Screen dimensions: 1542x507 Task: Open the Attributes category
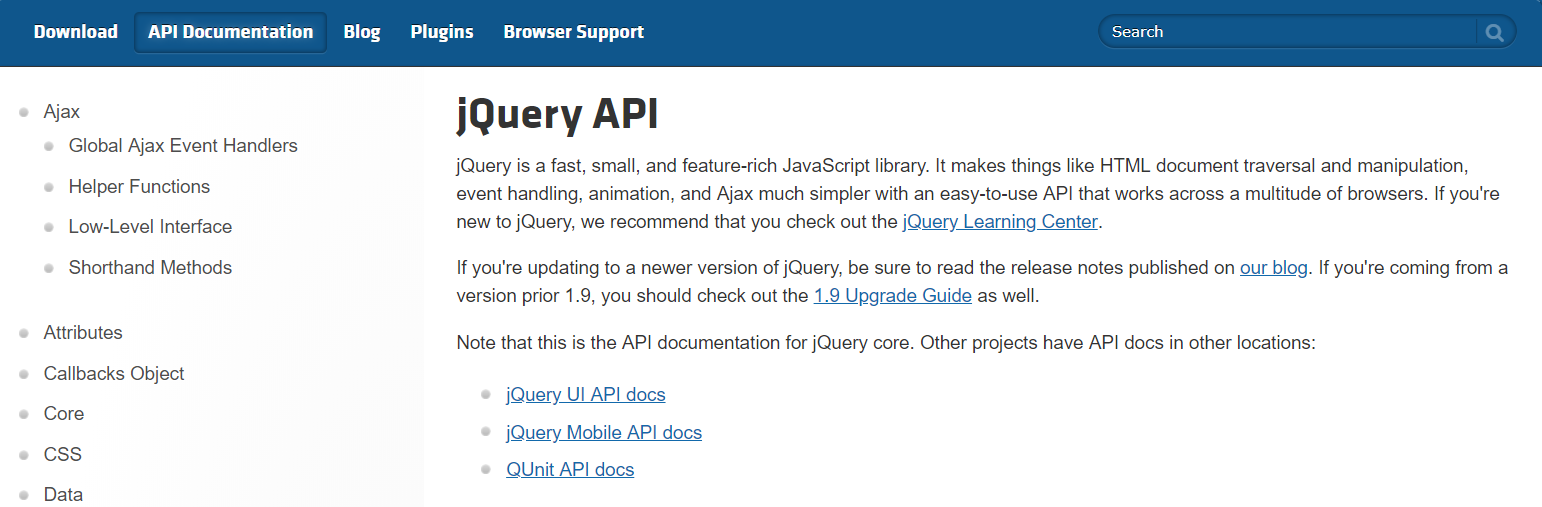pos(83,333)
